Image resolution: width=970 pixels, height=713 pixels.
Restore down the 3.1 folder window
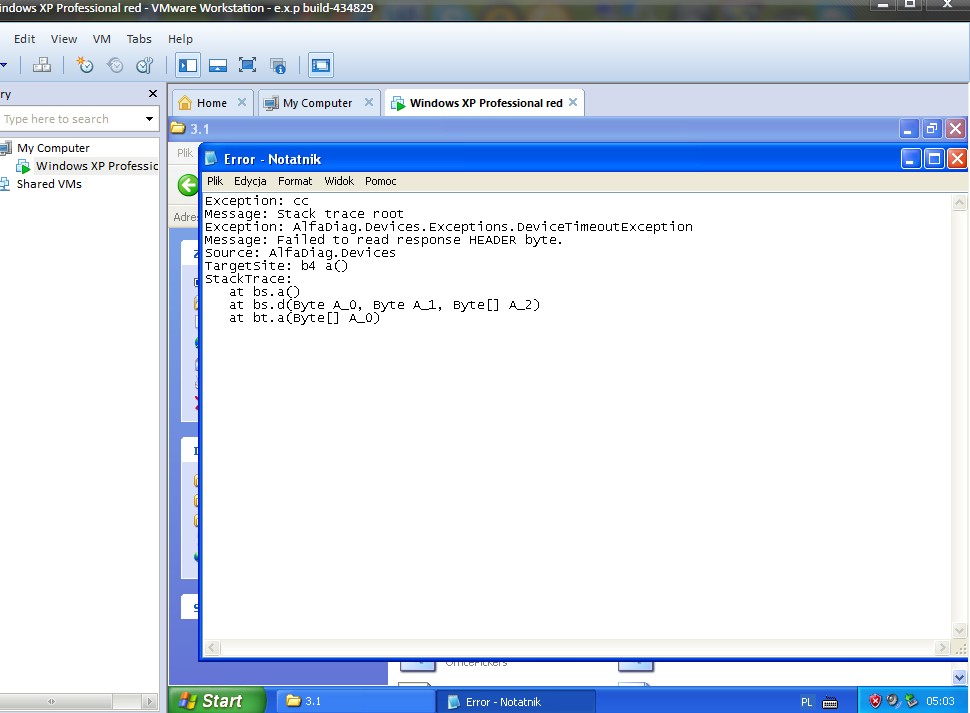click(932, 129)
